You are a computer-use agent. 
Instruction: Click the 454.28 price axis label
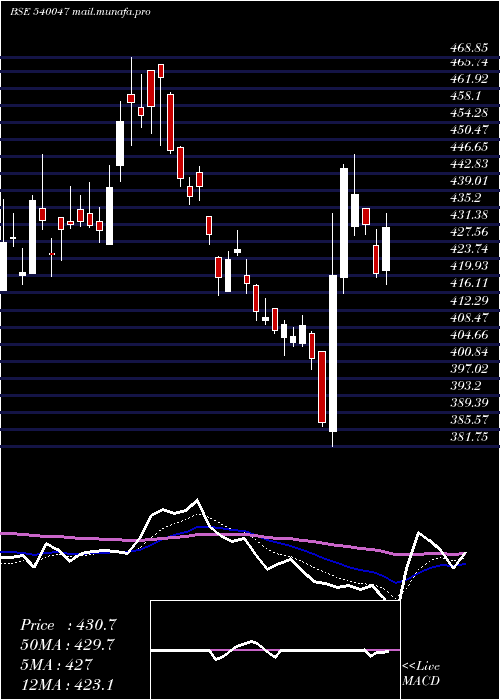[469, 113]
